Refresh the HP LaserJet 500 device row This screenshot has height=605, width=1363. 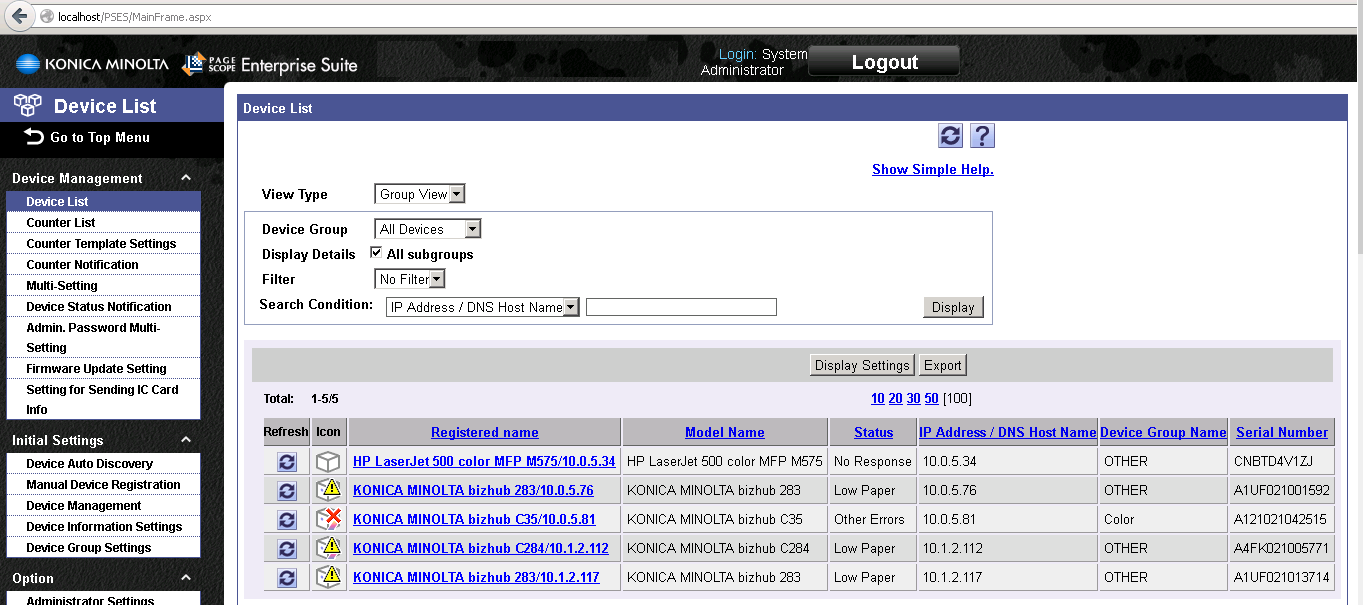tap(287, 462)
